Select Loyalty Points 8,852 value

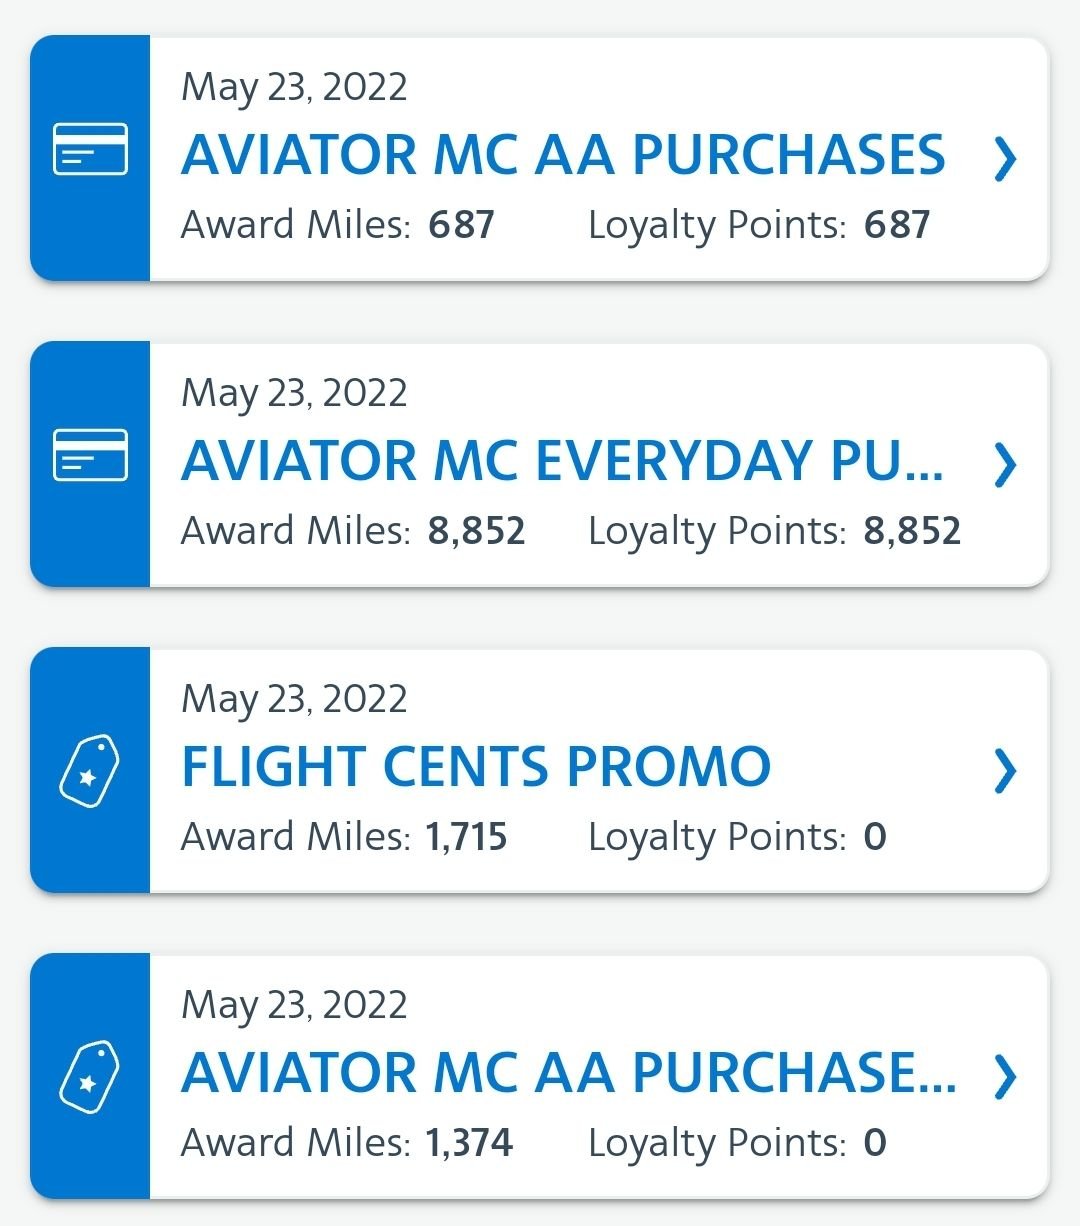(912, 531)
